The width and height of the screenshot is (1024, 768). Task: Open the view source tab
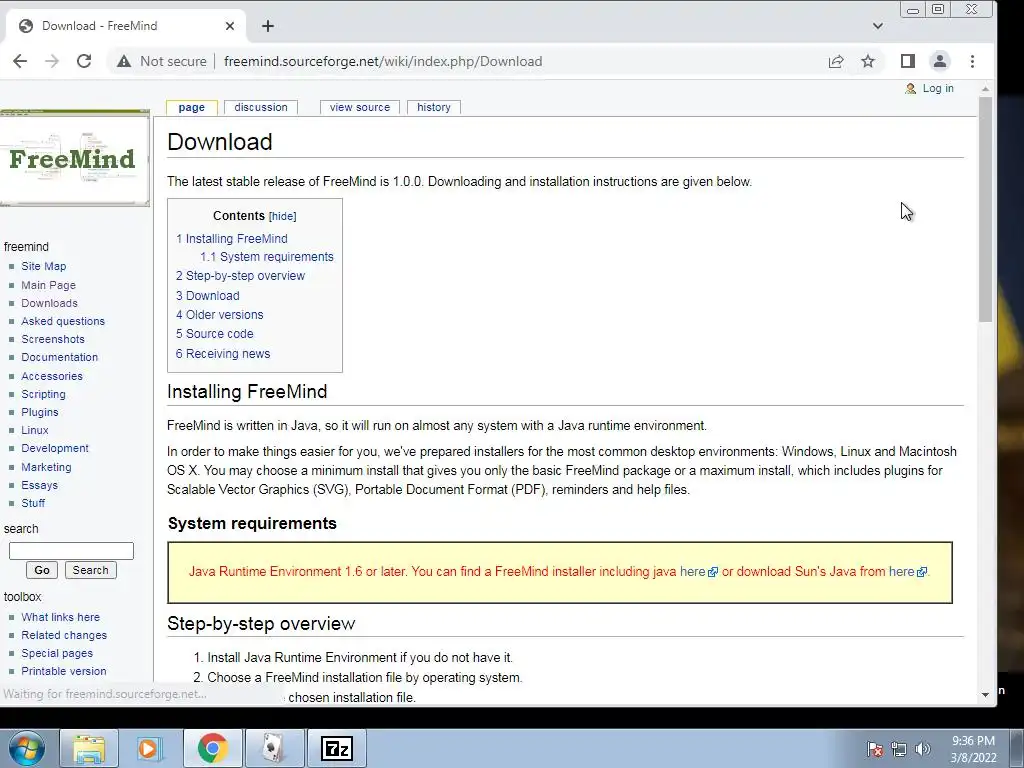click(360, 107)
